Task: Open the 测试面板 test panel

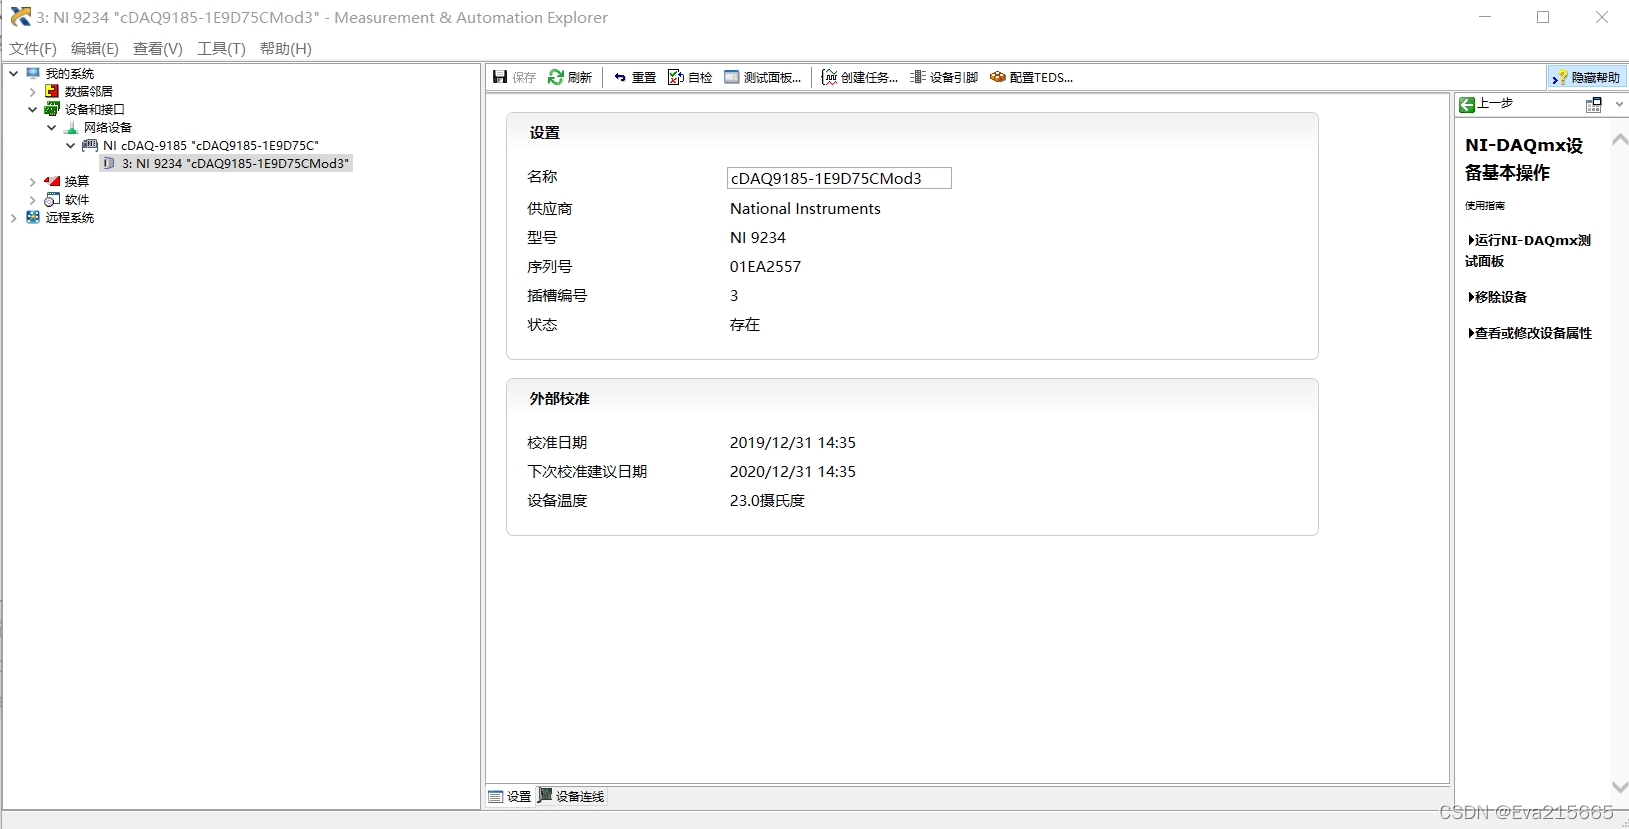Action: pos(762,77)
